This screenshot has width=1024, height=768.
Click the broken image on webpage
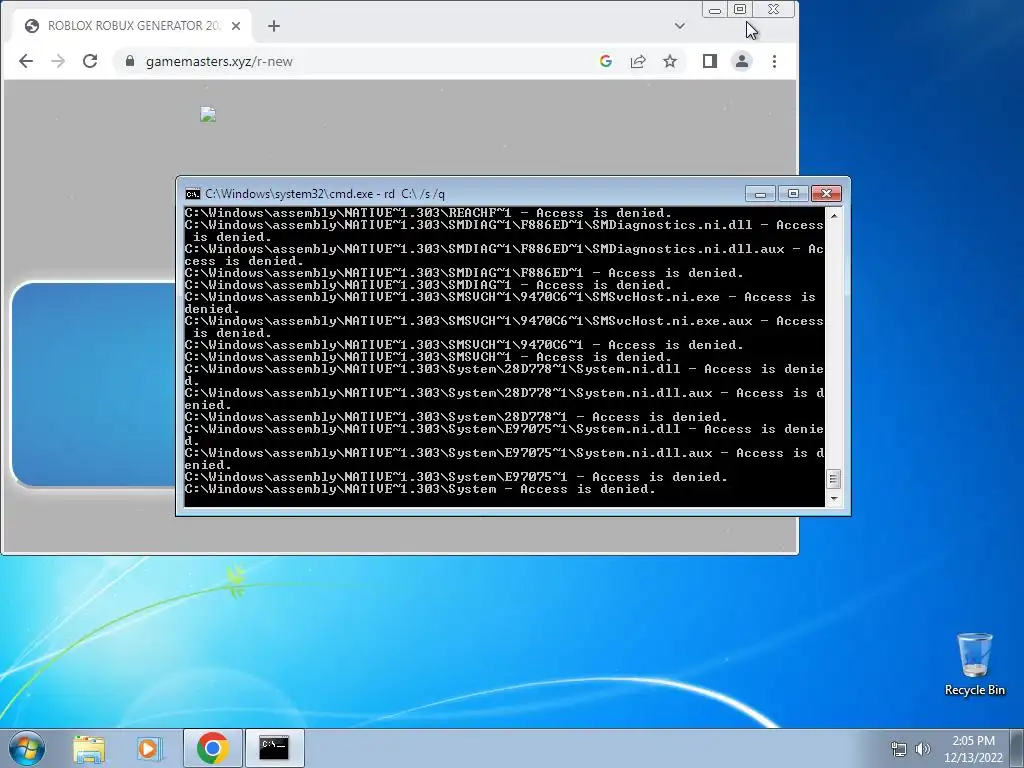point(208,115)
